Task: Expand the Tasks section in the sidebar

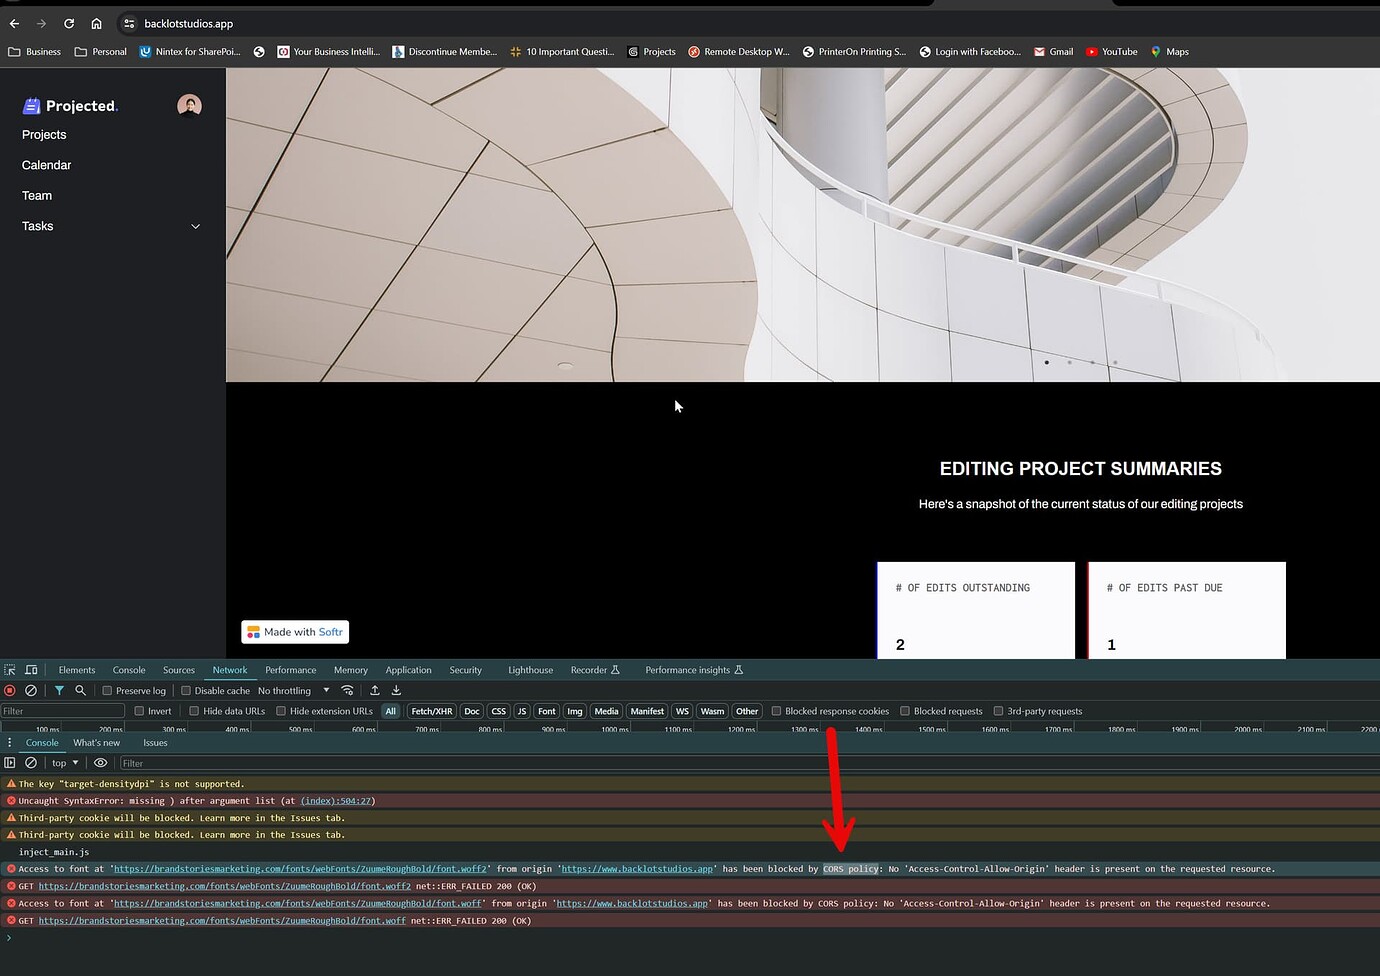Action: pos(196,226)
